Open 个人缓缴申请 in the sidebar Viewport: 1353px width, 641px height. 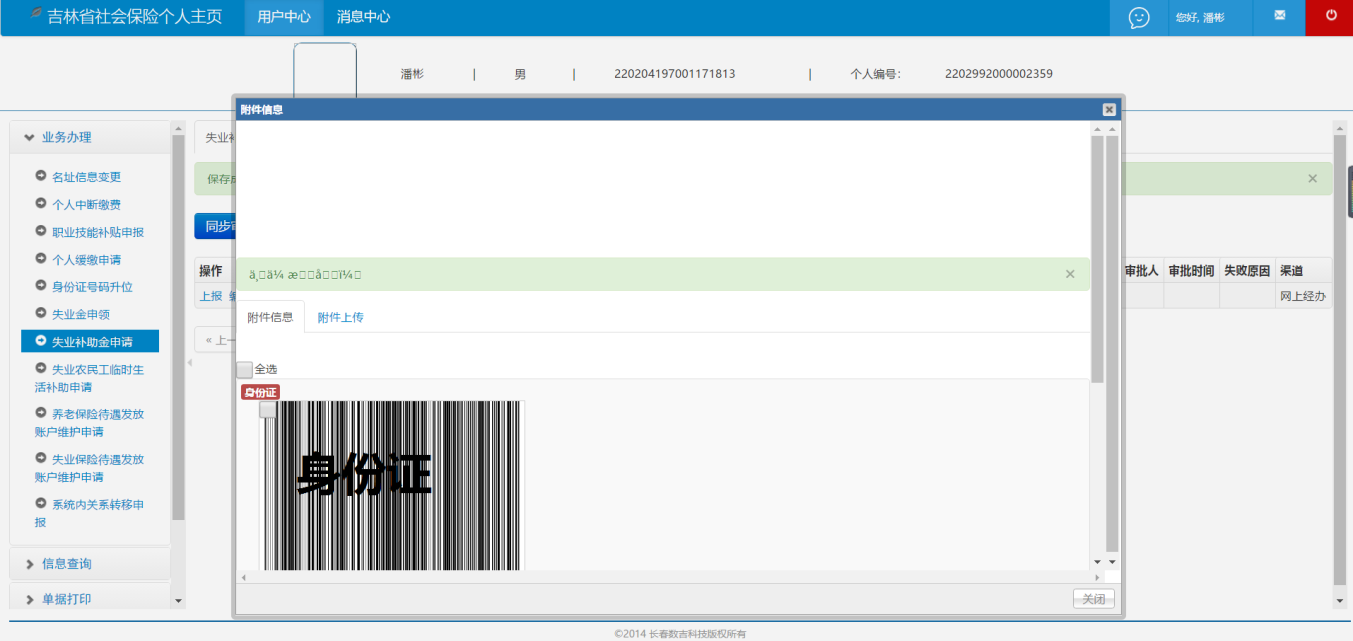pyautogui.click(x=86, y=259)
